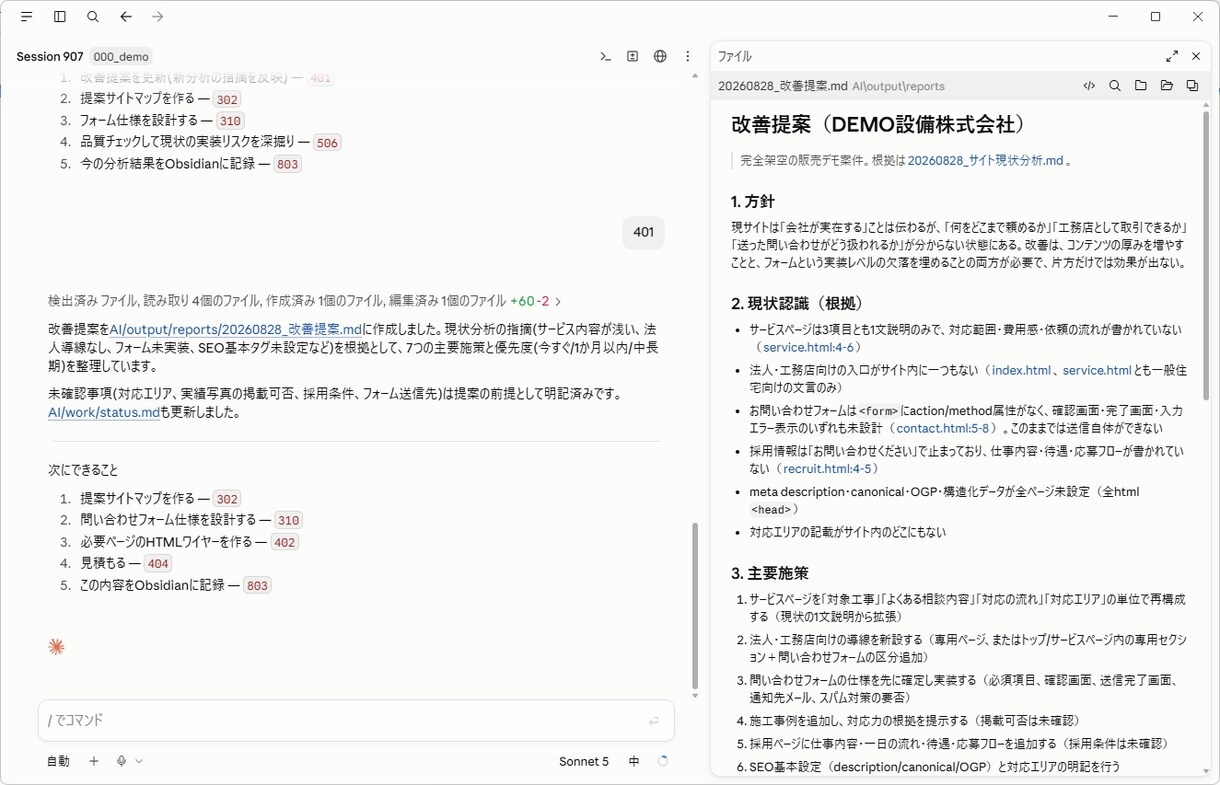
Task: Open the hamburger menu icon
Action: pos(26,17)
